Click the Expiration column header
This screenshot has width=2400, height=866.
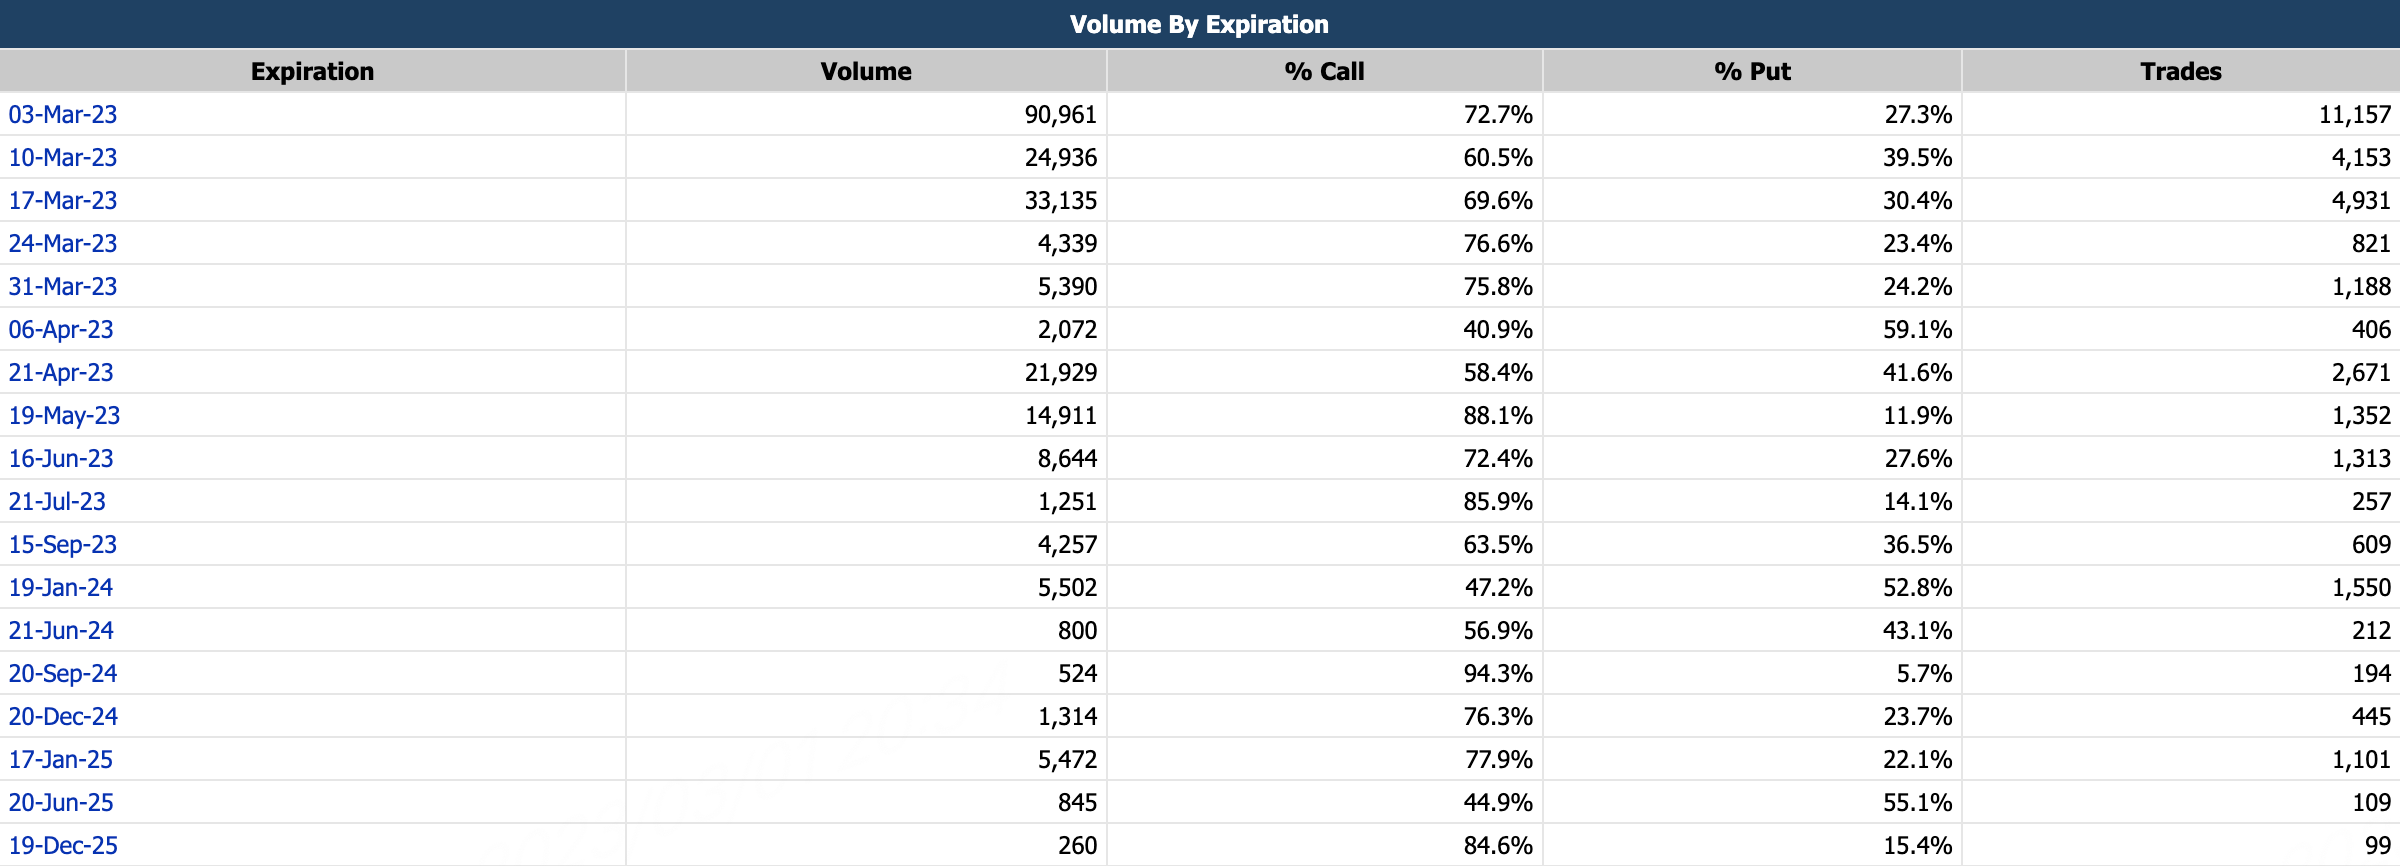tap(312, 72)
